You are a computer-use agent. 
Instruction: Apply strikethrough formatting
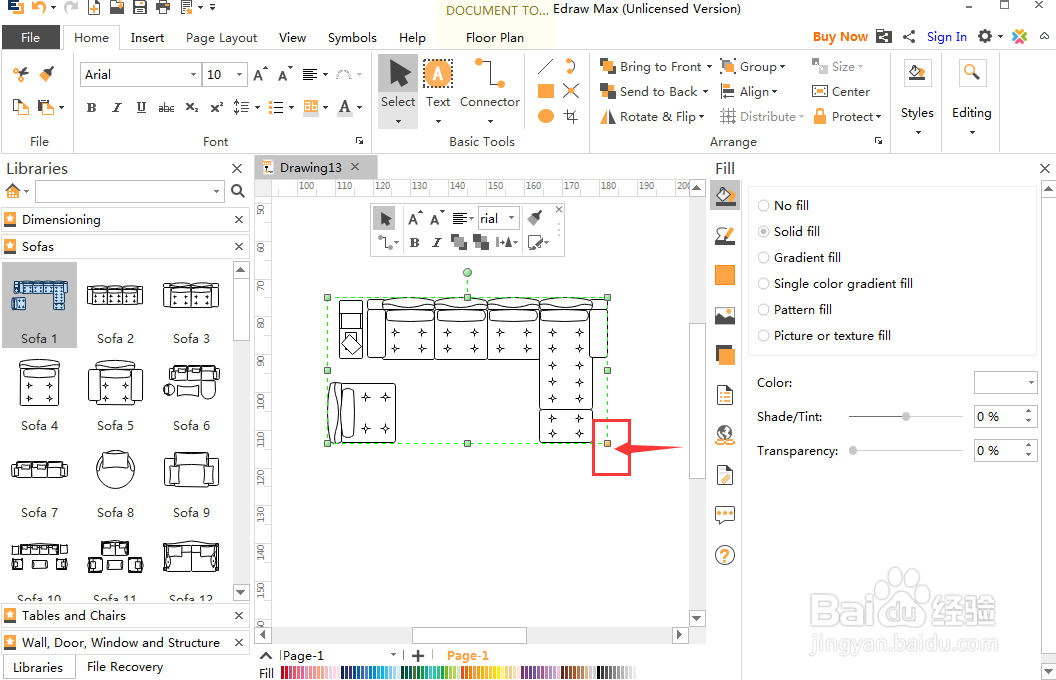(x=166, y=107)
